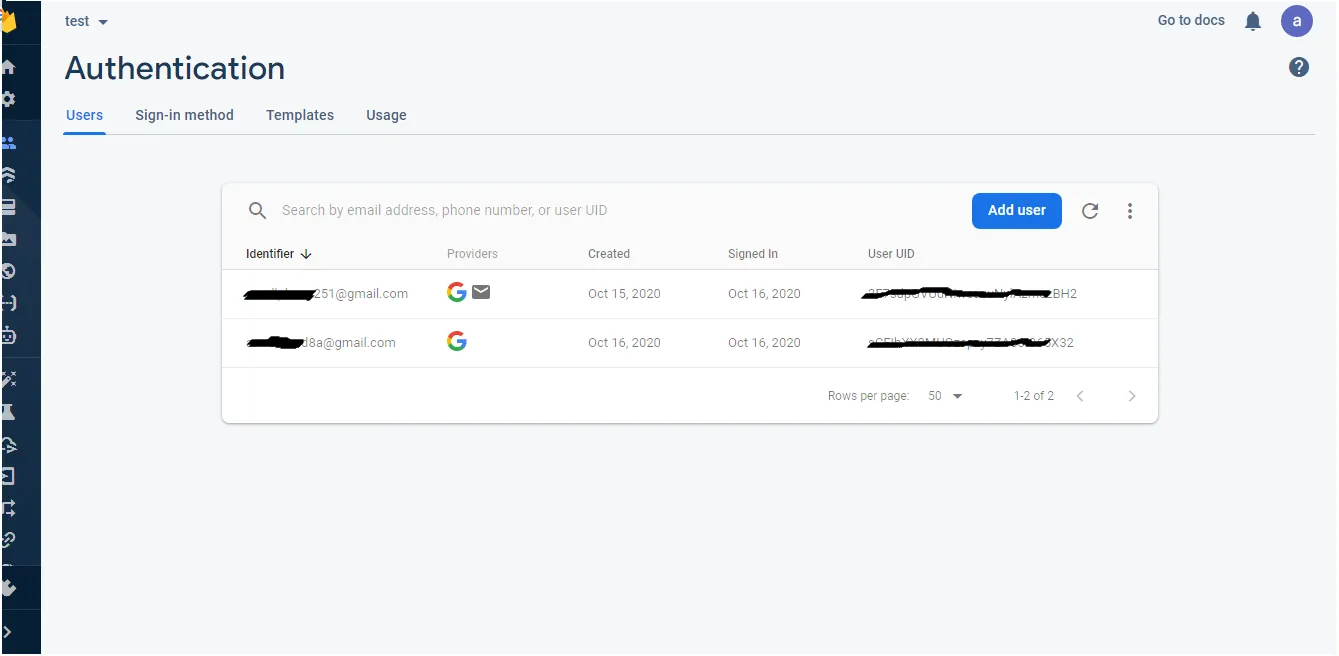The image size is (1339, 656).
Task: Open Storage image icon in the sidebar
Action: pyautogui.click(x=8, y=239)
